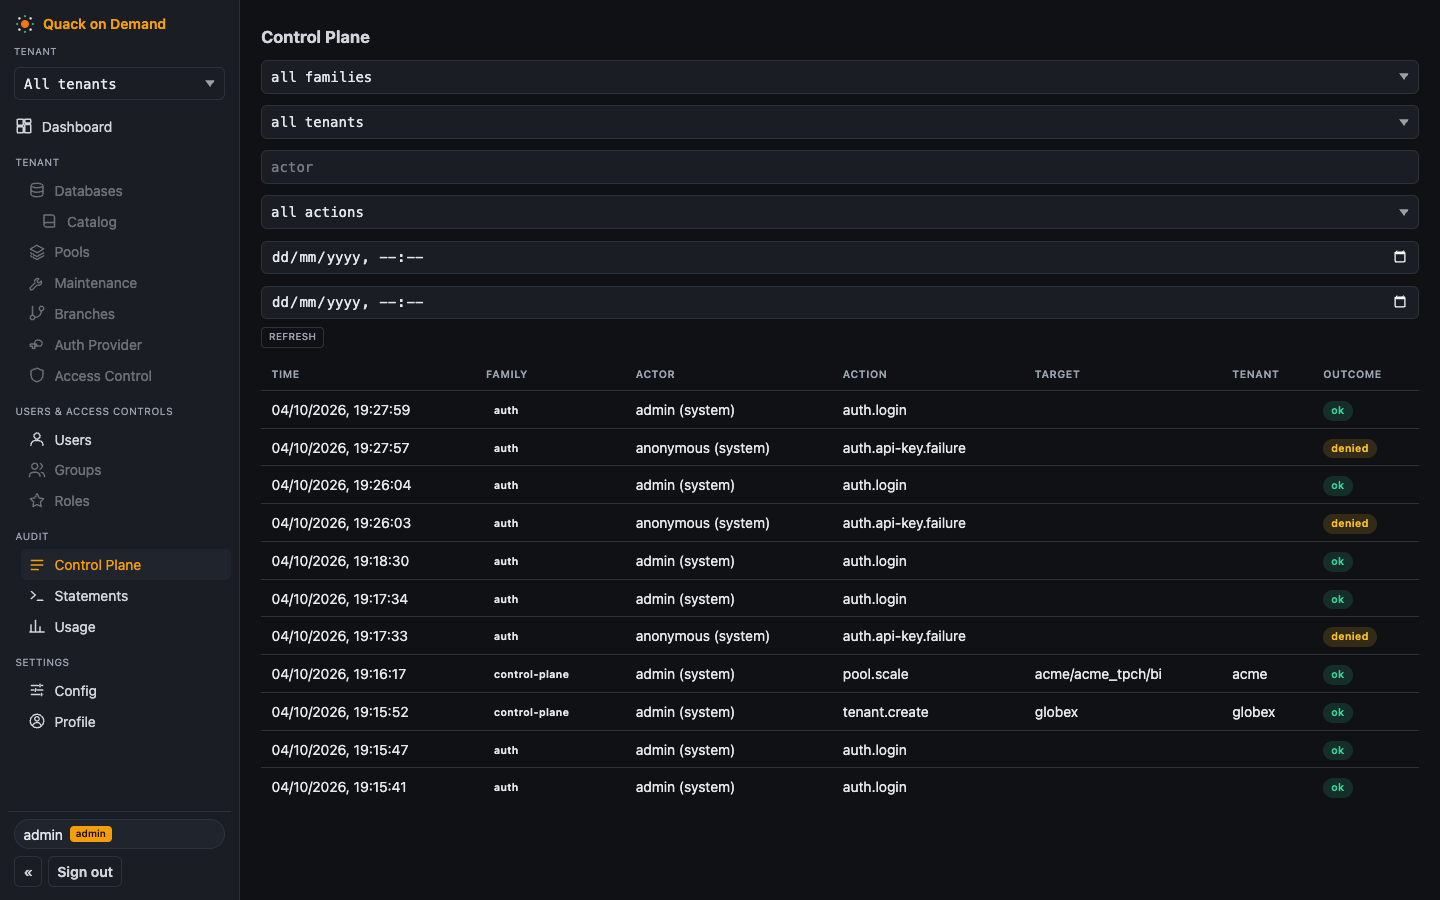
Task: Click the Quack on Demand sun logo
Action: click(25, 24)
